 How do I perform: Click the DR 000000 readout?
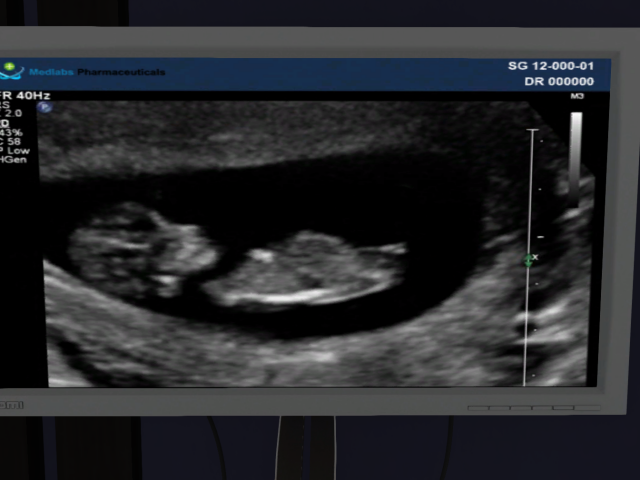tap(558, 82)
